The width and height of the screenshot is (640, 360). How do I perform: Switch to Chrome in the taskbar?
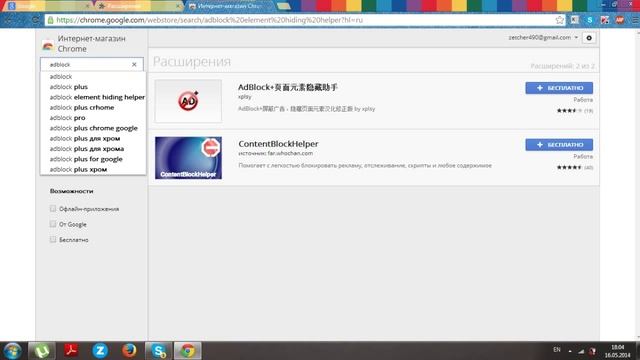tap(188, 351)
